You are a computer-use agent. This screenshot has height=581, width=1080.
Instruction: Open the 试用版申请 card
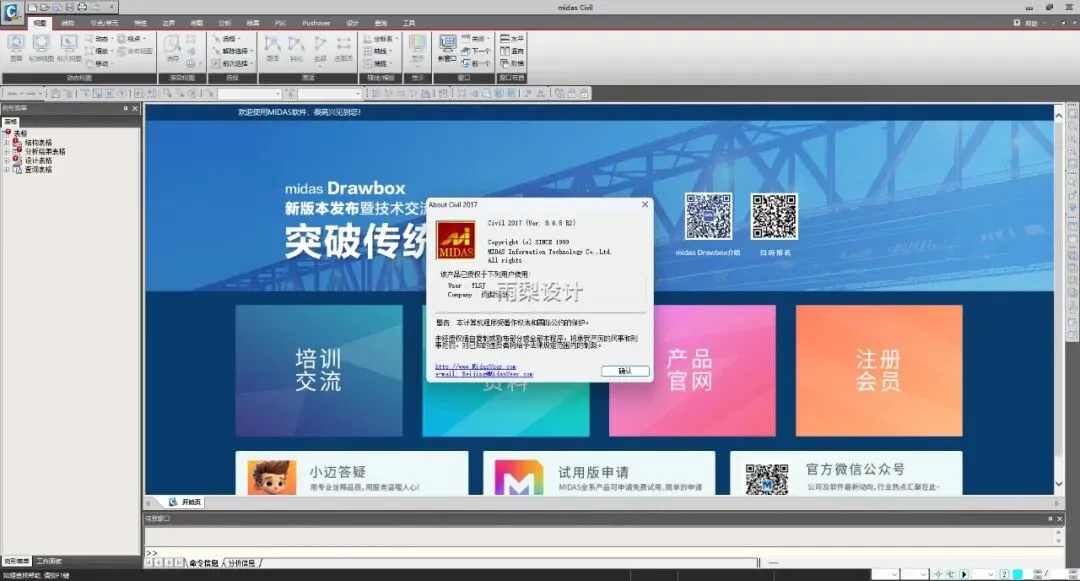click(x=599, y=474)
